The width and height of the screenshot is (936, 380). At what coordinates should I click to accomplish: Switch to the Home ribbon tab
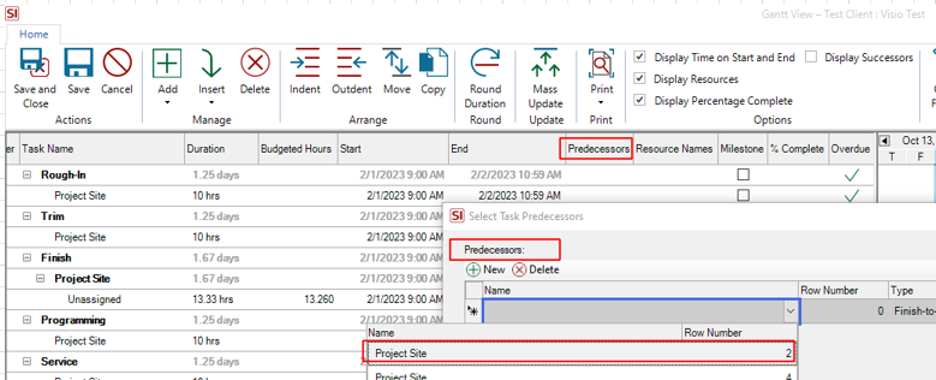(x=34, y=34)
